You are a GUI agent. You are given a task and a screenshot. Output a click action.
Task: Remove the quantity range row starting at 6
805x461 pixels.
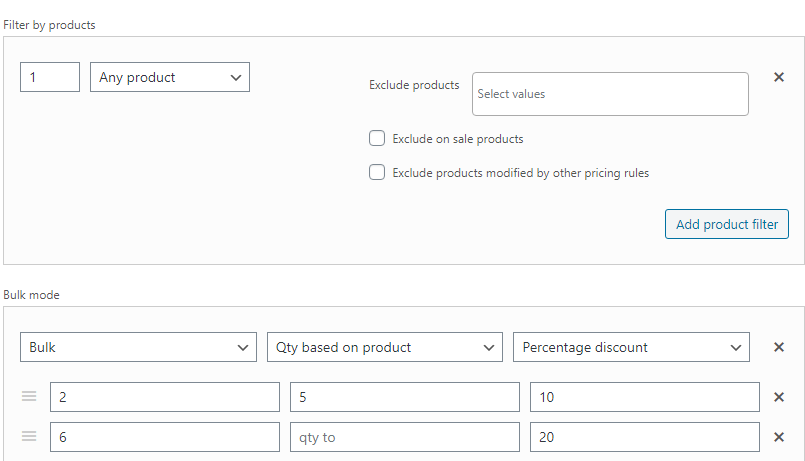(x=779, y=437)
